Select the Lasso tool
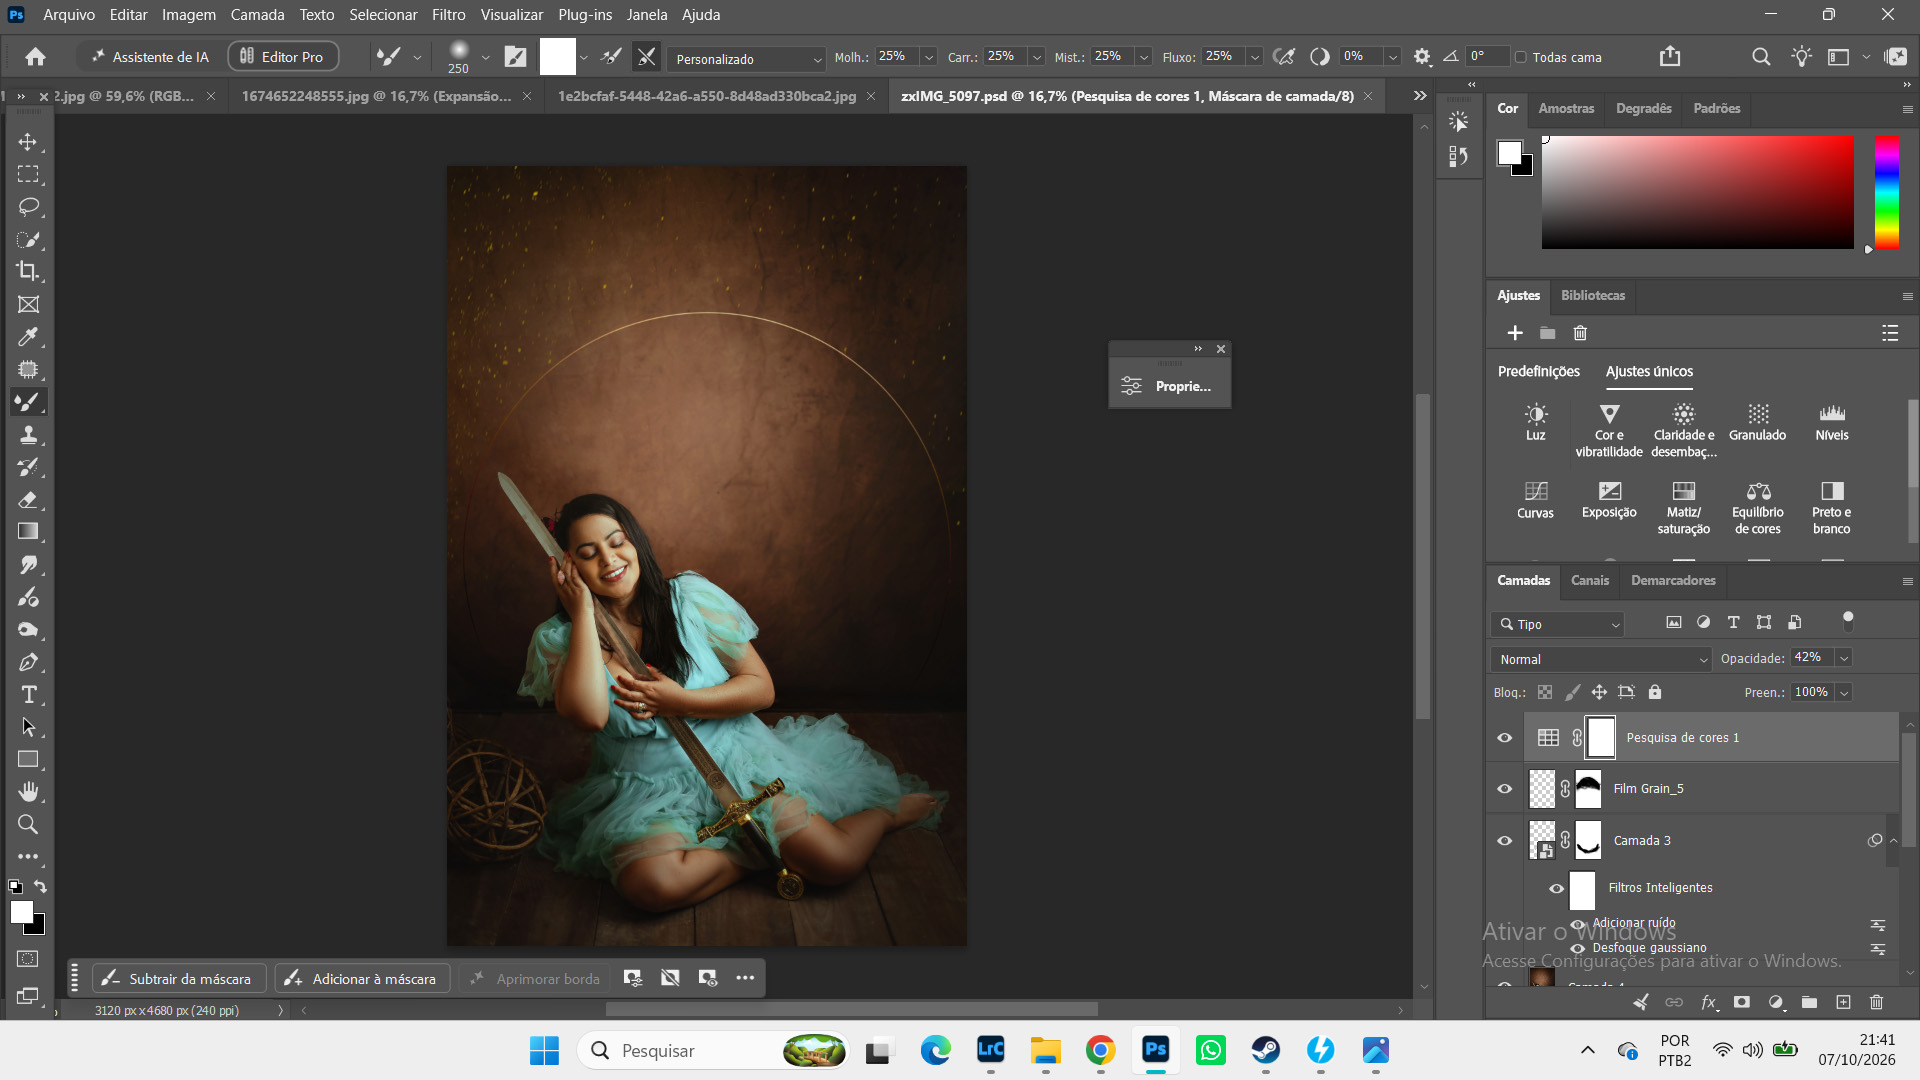 [x=28, y=206]
